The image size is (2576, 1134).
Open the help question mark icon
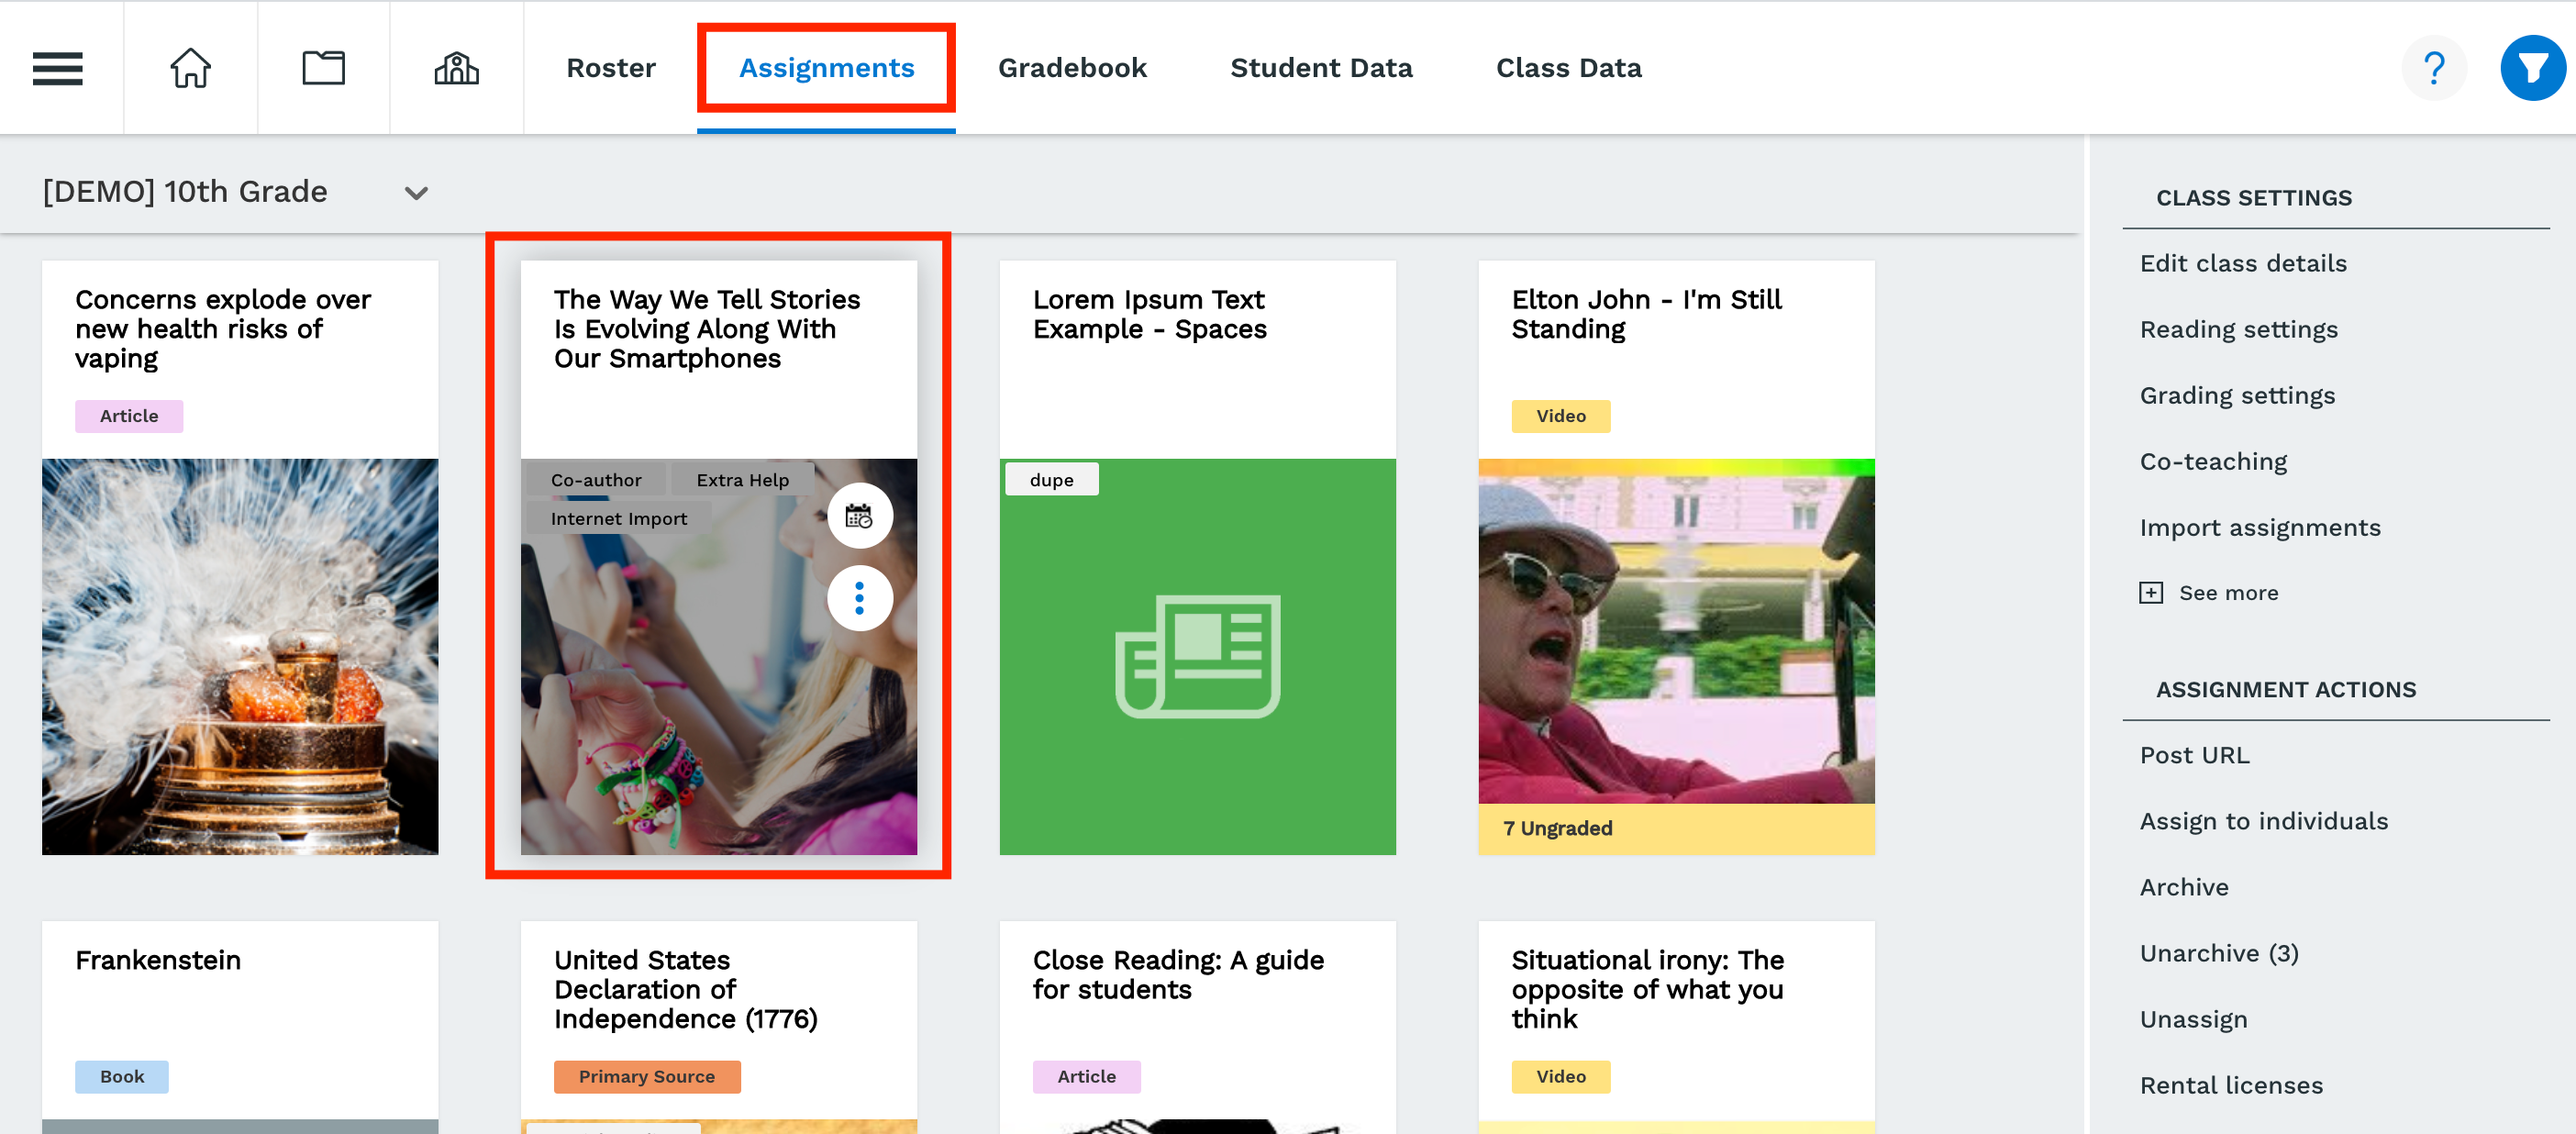point(2433,68)
